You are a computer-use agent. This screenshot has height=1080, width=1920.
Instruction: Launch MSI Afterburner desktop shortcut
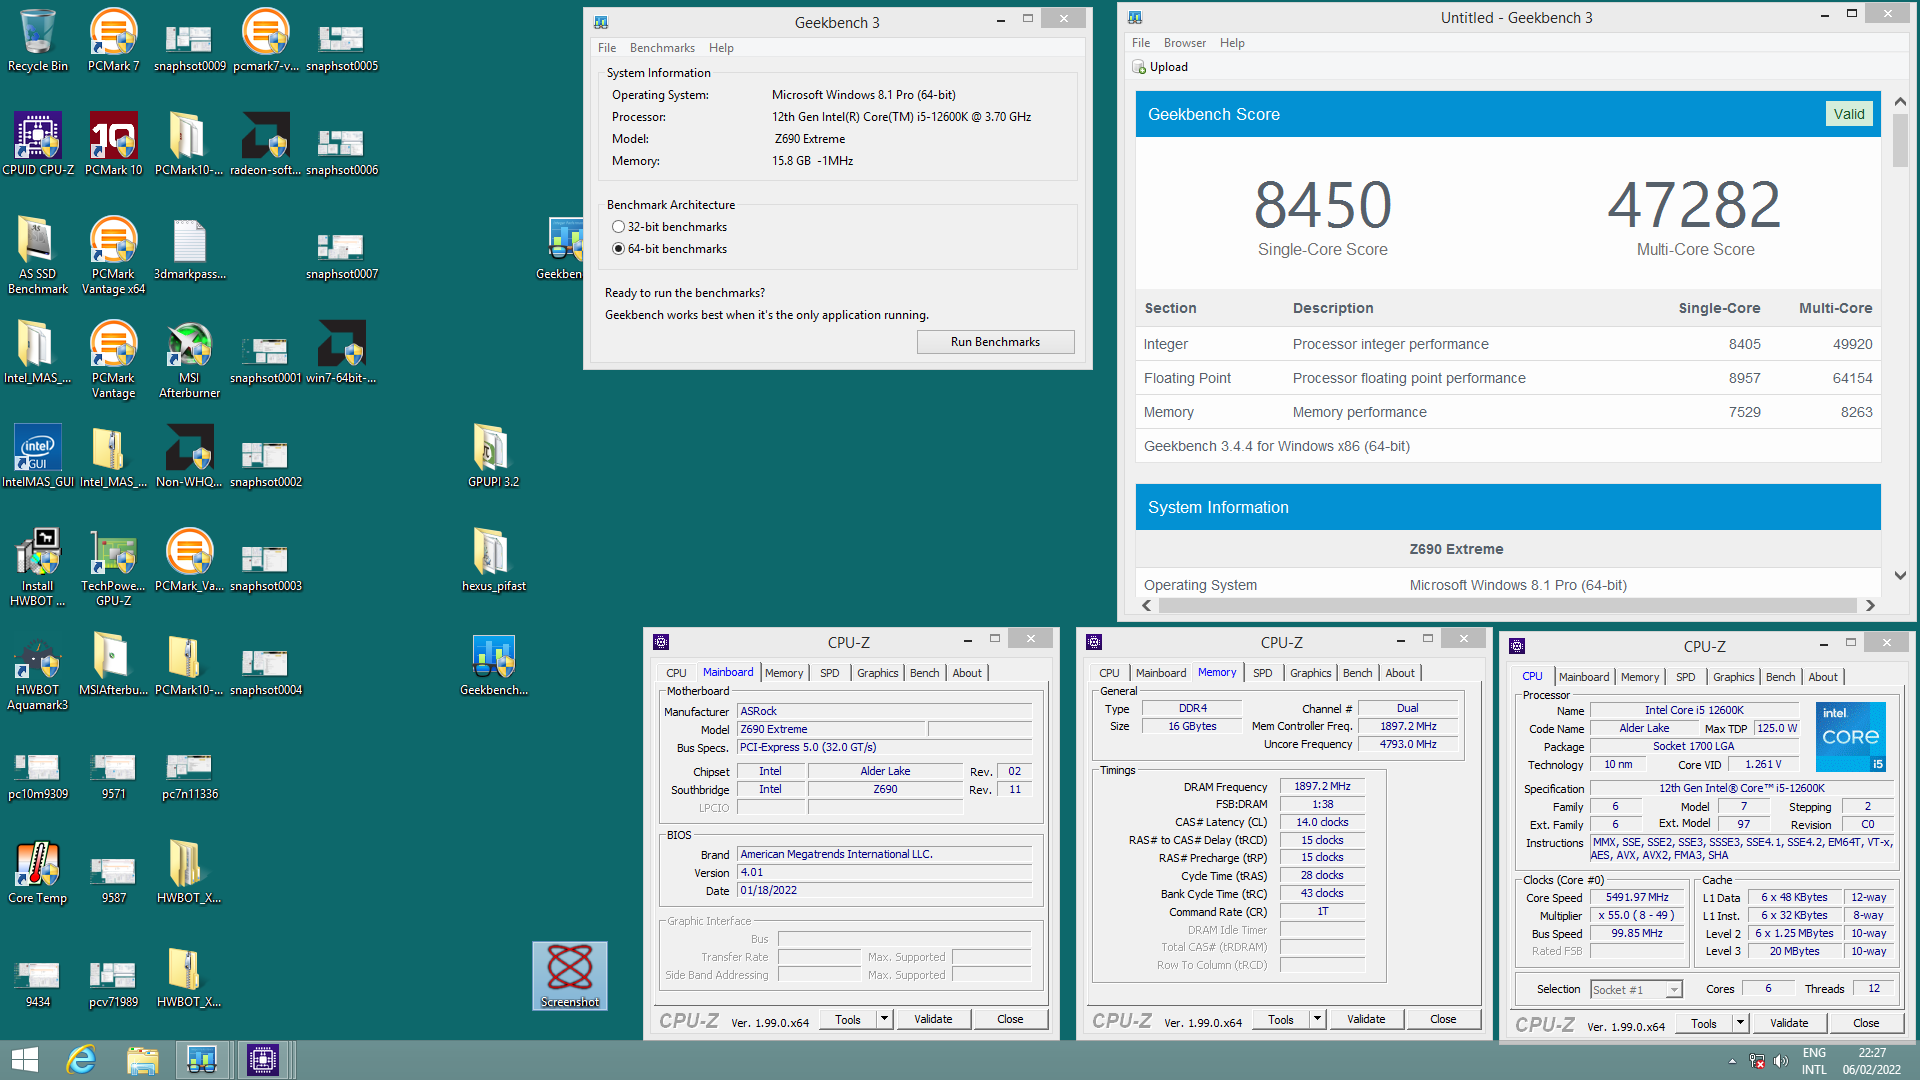(x=189, y=360)
